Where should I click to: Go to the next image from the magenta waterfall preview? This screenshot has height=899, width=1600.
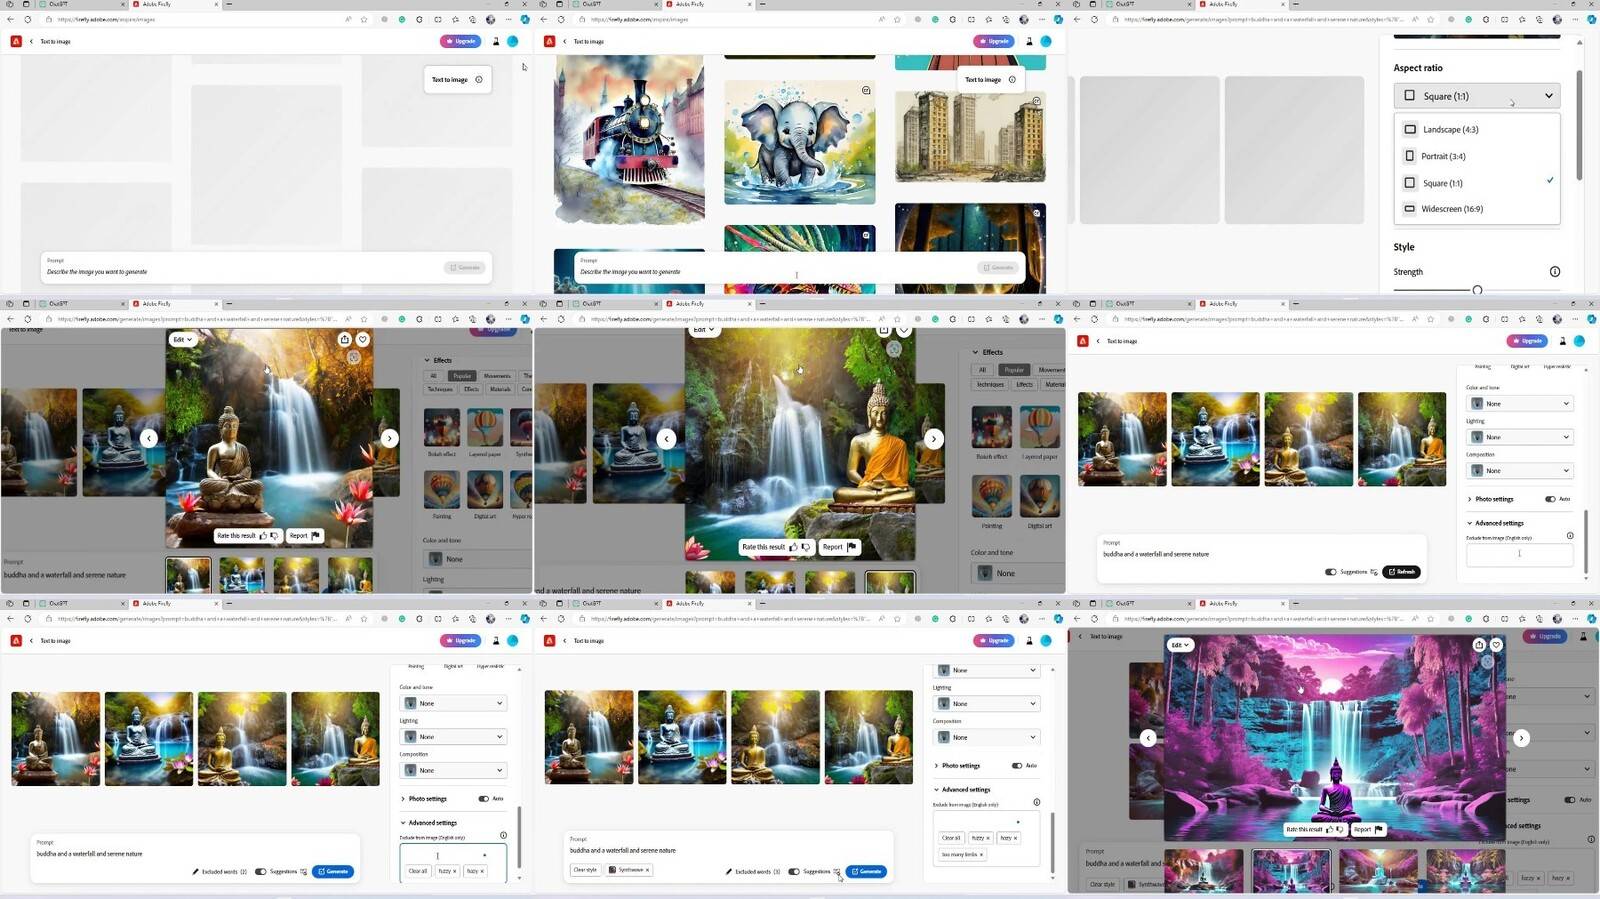click(x=1522, y=738)
